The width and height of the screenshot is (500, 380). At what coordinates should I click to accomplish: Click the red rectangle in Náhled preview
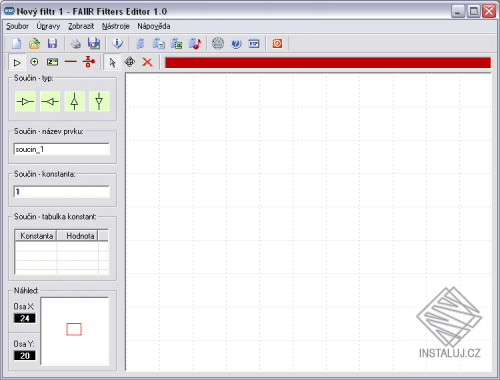[x=74, y=329]
